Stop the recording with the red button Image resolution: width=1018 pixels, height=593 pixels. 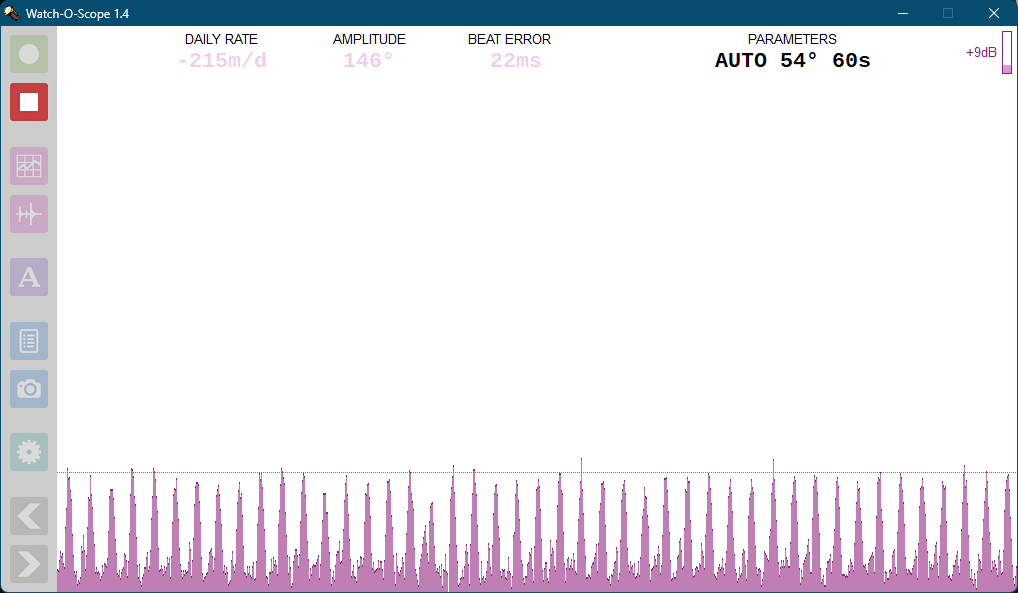tap(29, 102)
